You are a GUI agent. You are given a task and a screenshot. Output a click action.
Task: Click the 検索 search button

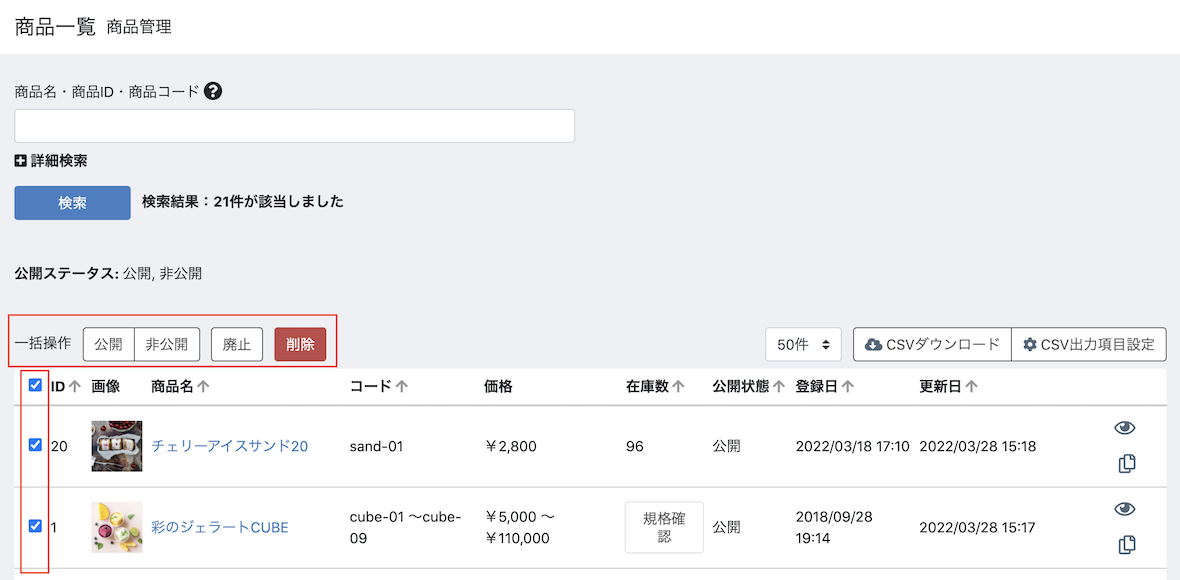pos(72,203)
